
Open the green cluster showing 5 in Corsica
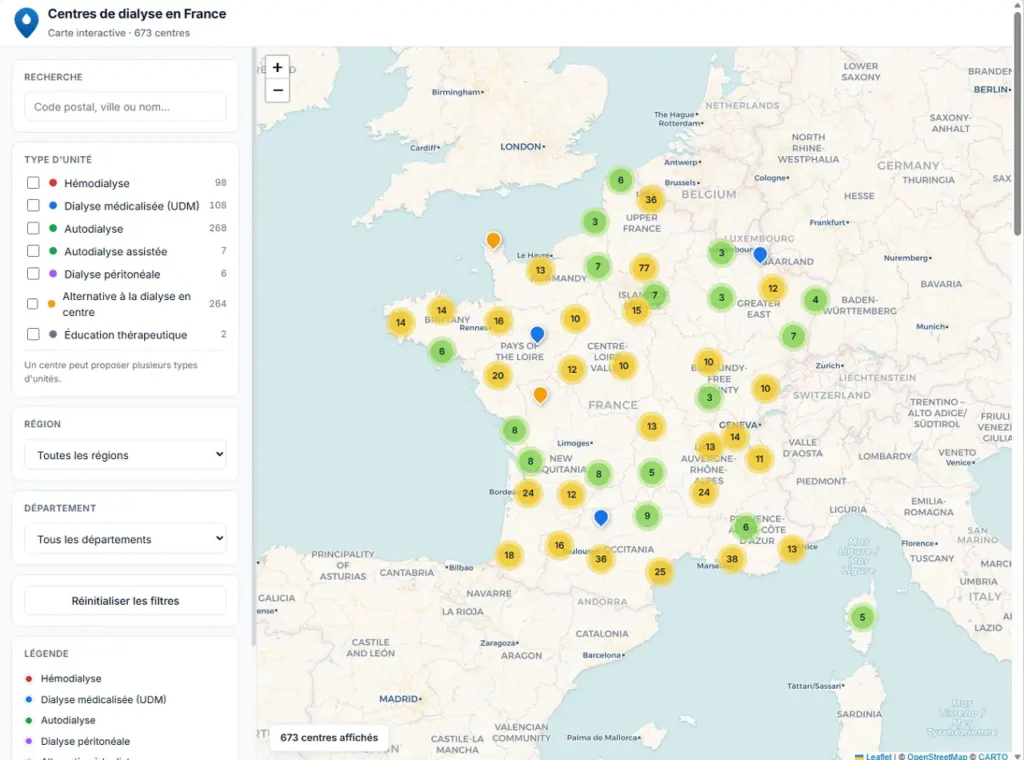862,617
